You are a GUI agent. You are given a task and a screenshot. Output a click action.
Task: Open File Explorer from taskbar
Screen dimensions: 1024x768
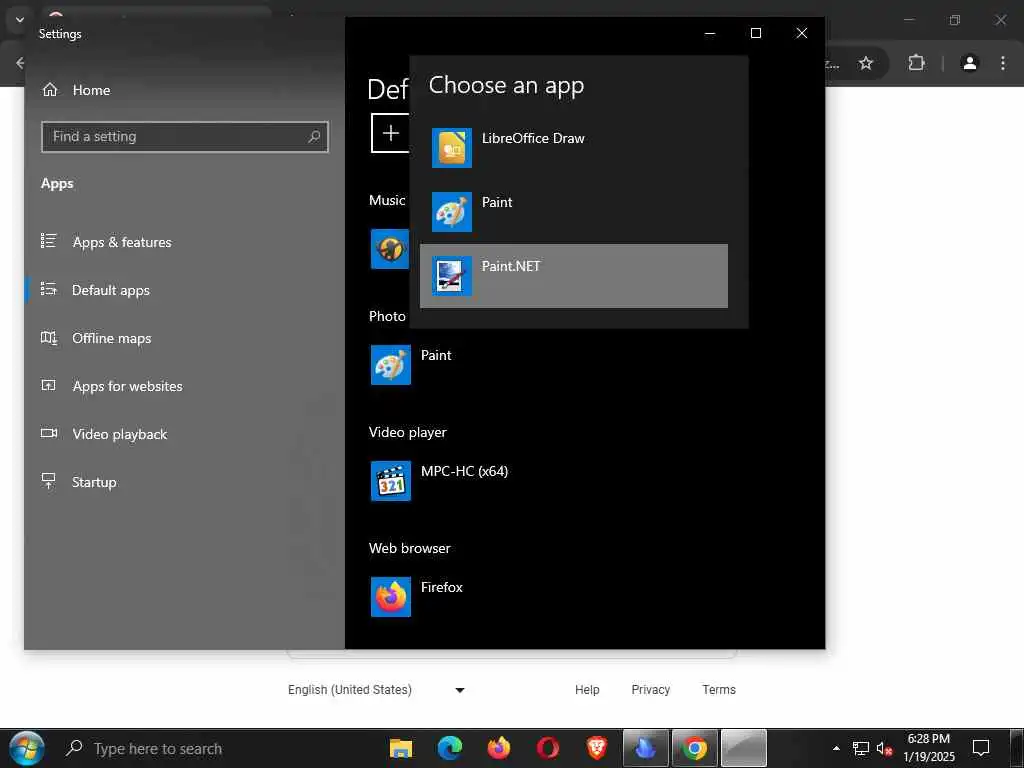tap(400, 748)
